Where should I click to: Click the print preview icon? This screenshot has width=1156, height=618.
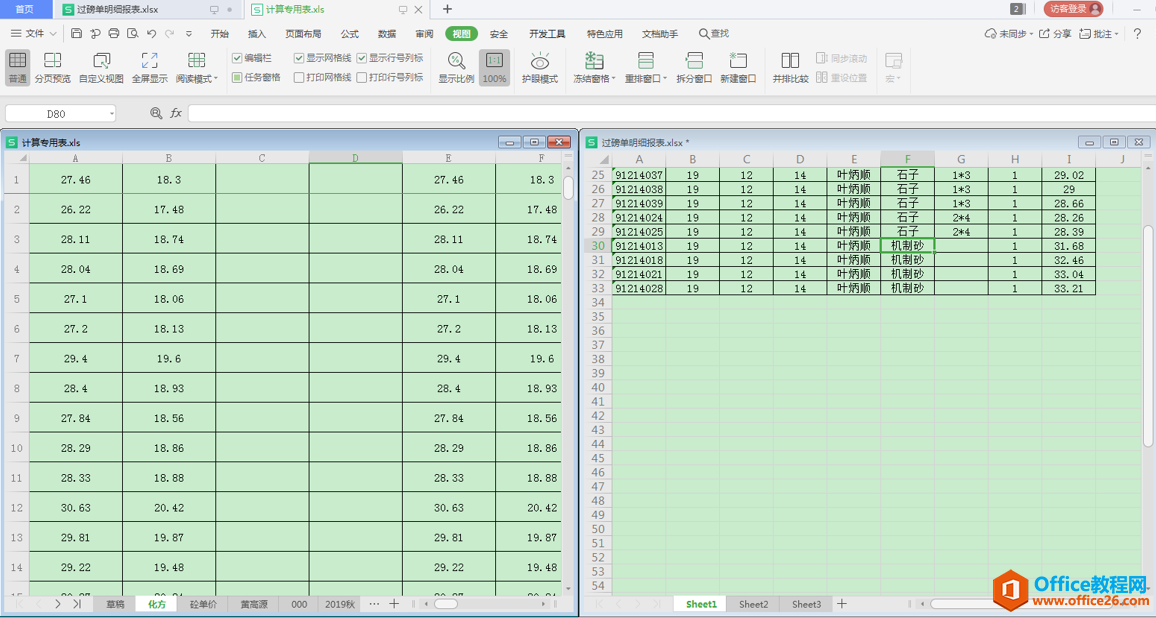[x=133, y=33]
